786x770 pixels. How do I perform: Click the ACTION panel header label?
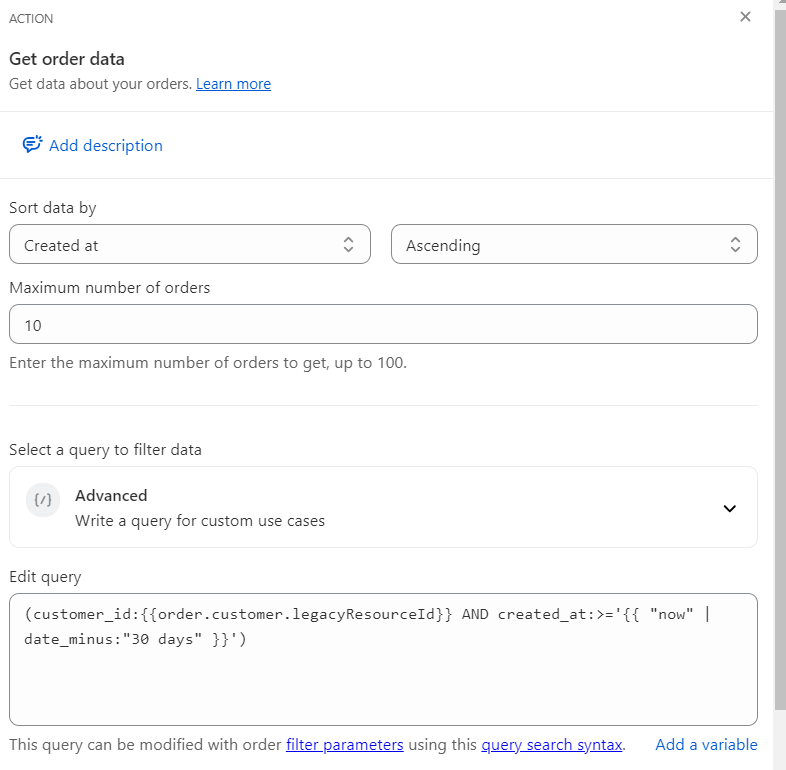click(x=31, y=19)
